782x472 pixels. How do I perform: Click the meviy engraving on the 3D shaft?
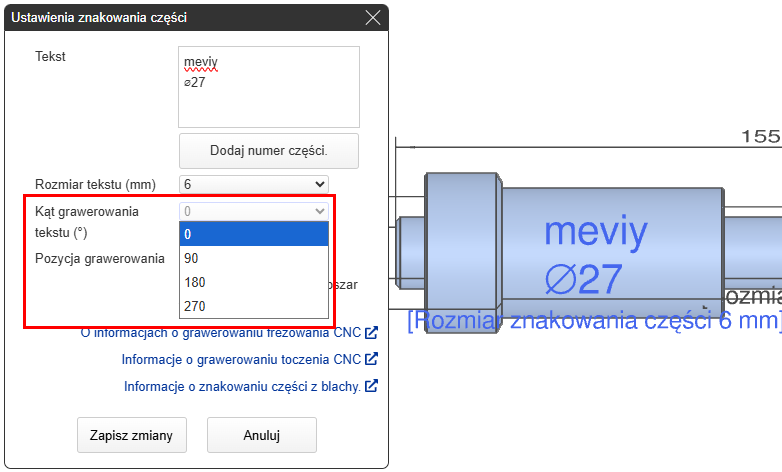(595, 233)
